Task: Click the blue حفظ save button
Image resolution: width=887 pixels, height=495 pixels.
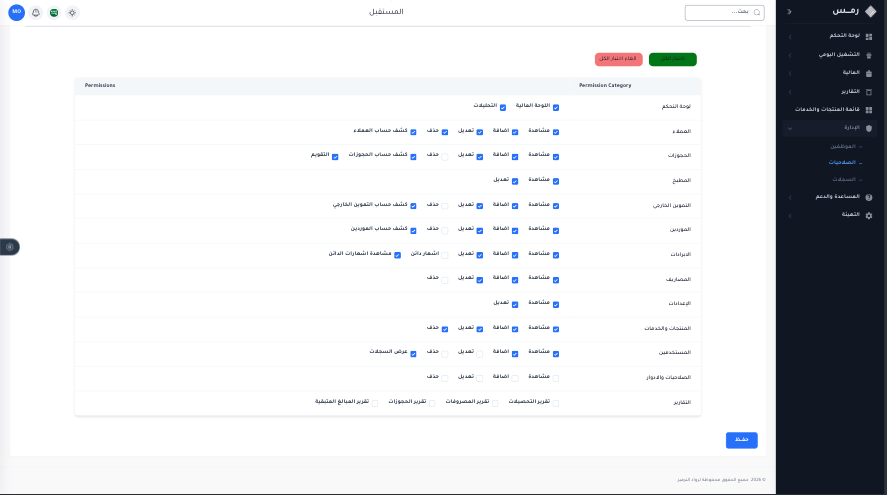Action: [x=742, y=440]
